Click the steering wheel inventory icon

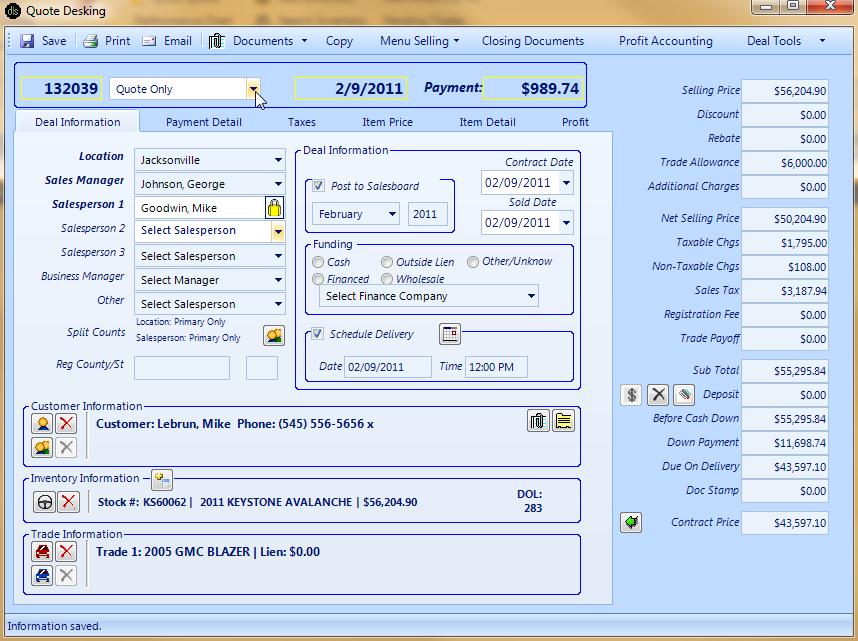click(45, 502)
